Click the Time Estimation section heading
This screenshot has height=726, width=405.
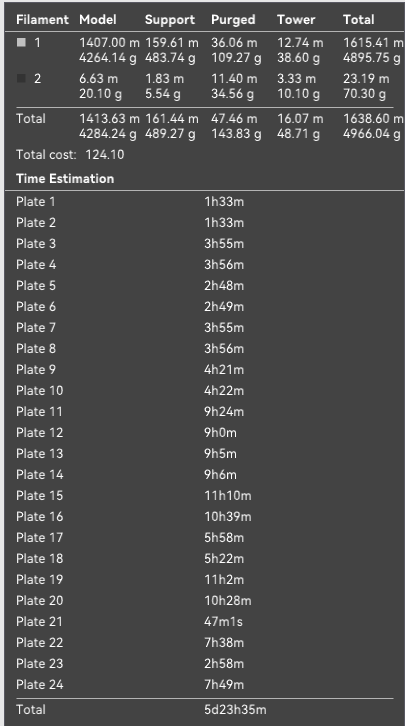coord(65,179)
